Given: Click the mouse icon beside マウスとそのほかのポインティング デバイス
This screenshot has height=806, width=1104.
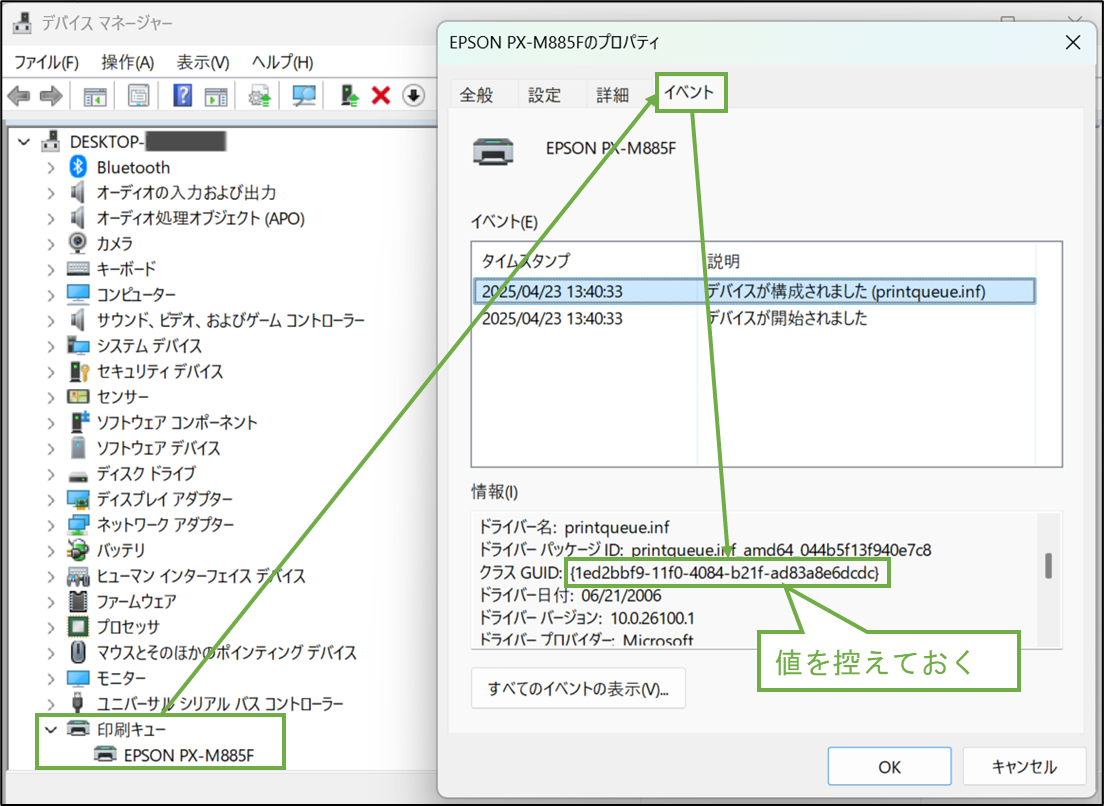Looking at the screenshot, I should [x=78, y=652].
